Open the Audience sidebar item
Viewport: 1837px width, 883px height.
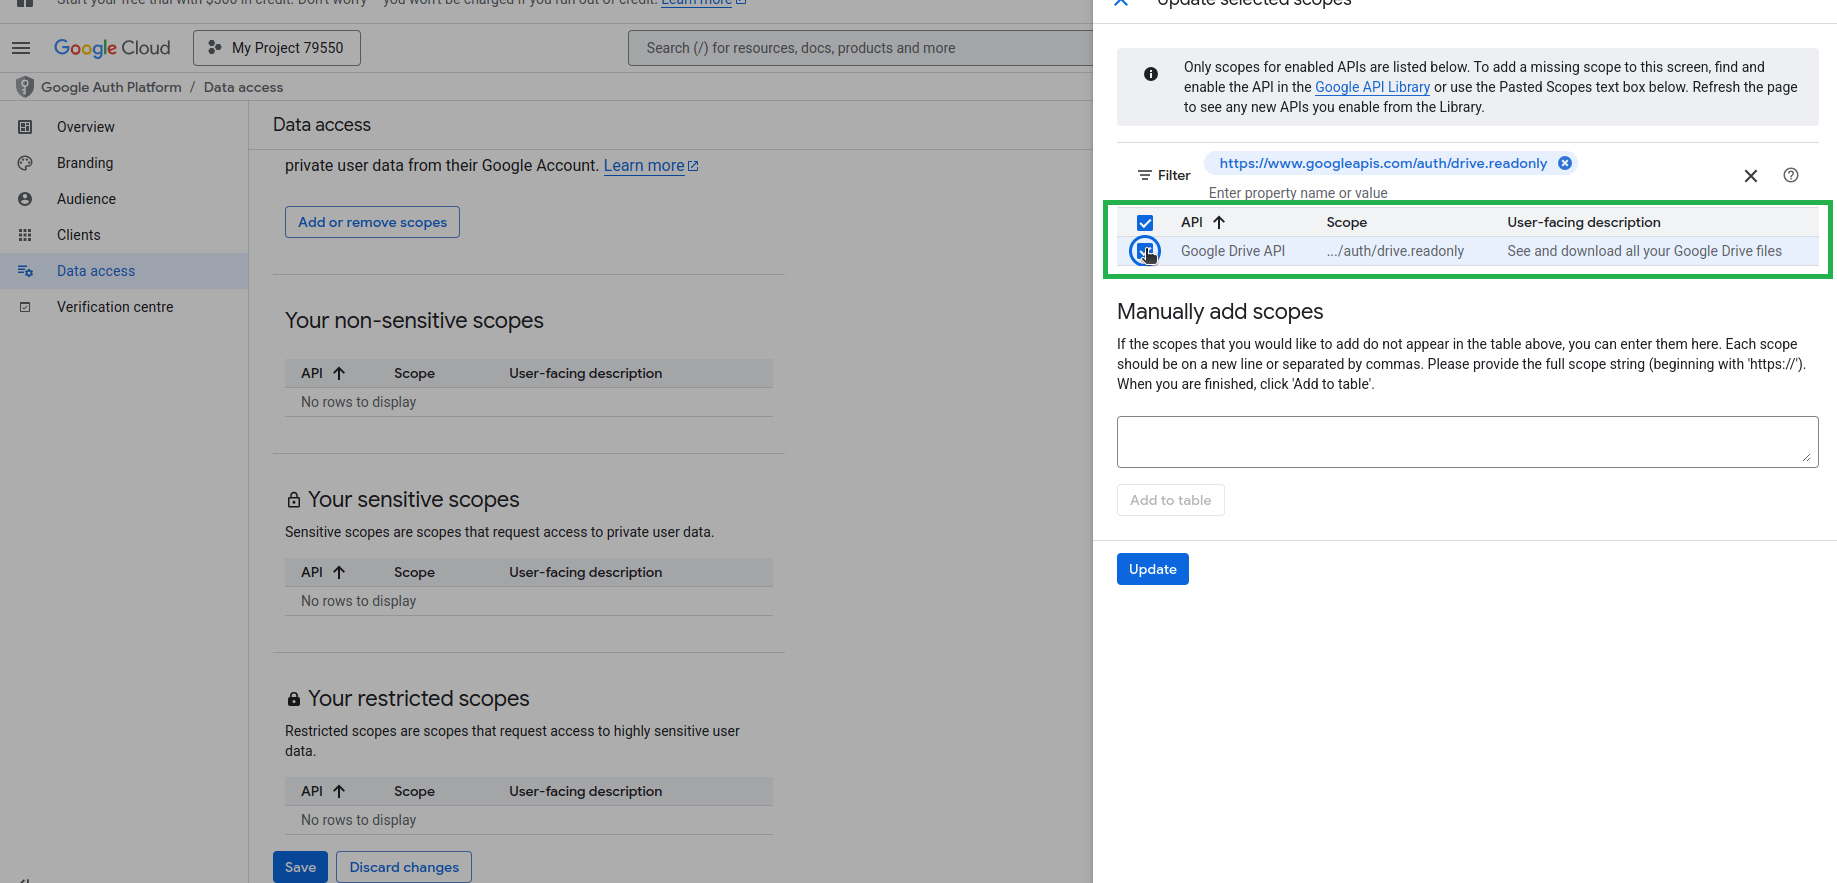86,199
